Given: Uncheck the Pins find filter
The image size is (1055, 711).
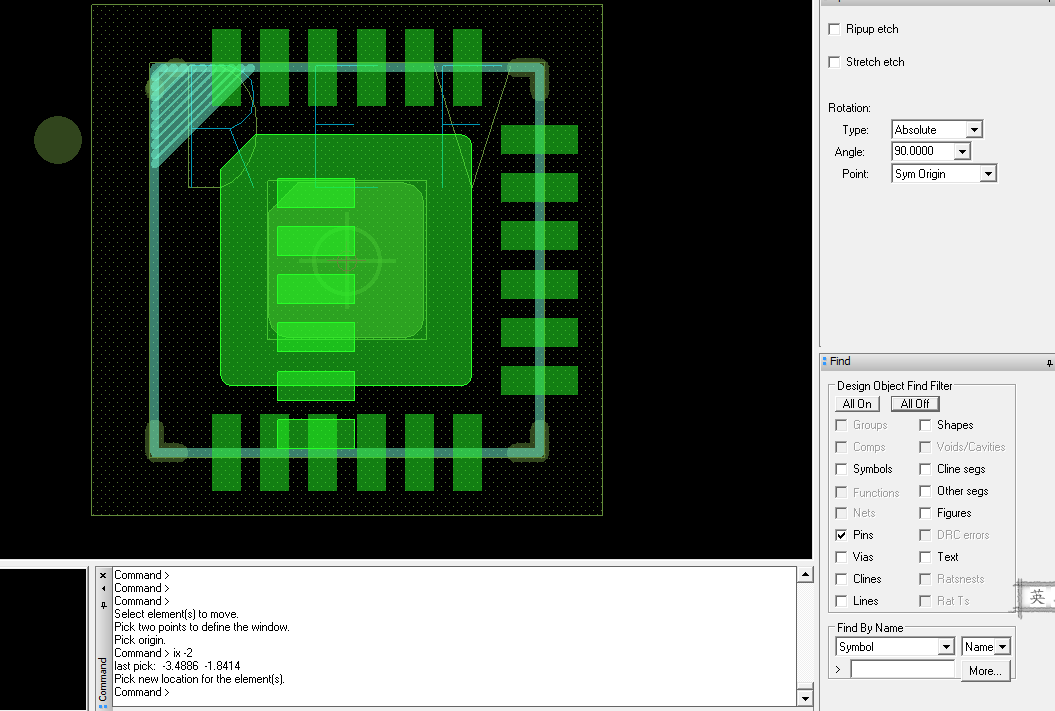Looking at the screenshot, I should [841, 535].
